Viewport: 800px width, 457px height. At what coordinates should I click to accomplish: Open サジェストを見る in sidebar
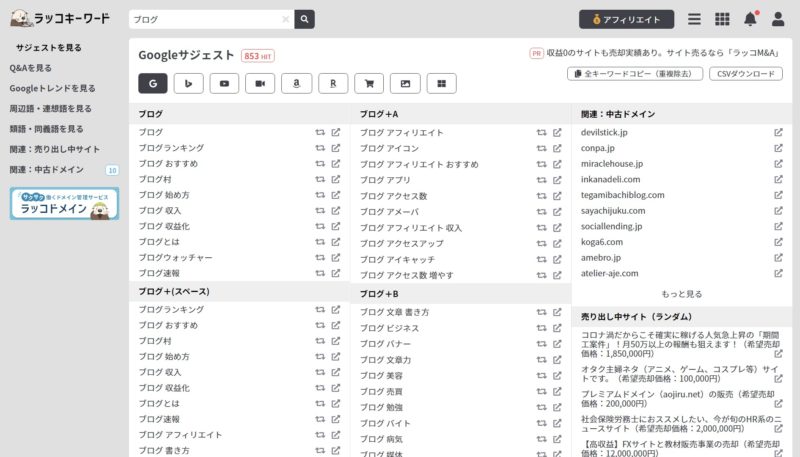point(48,47)
